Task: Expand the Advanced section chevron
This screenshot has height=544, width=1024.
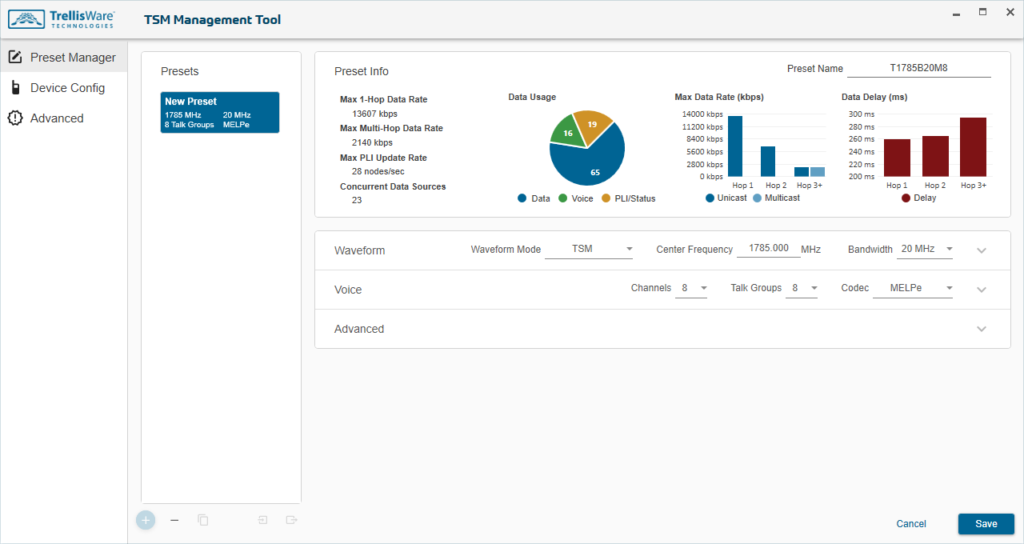Action: [981, 329]
